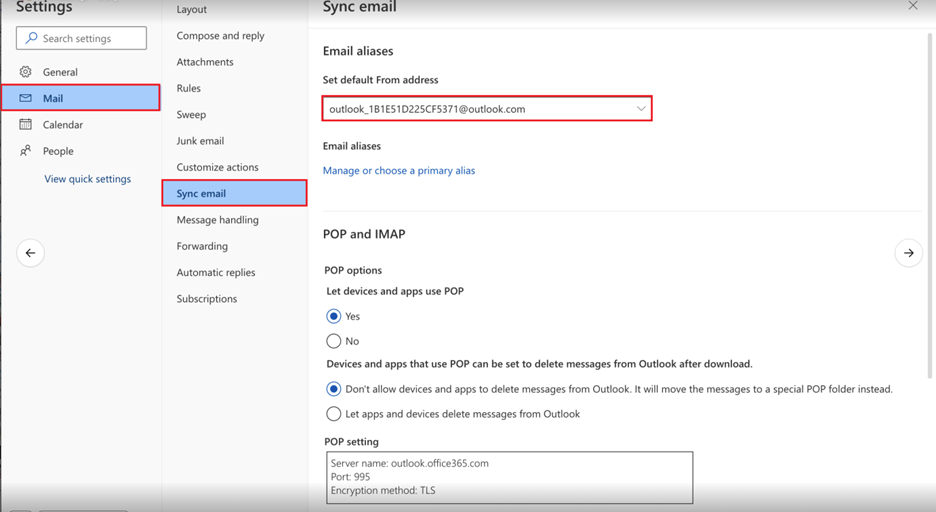This screenshot has height=512, width=936.
Task: Choose Let apps and devices delete messages
Action: [x=334, y=414]
